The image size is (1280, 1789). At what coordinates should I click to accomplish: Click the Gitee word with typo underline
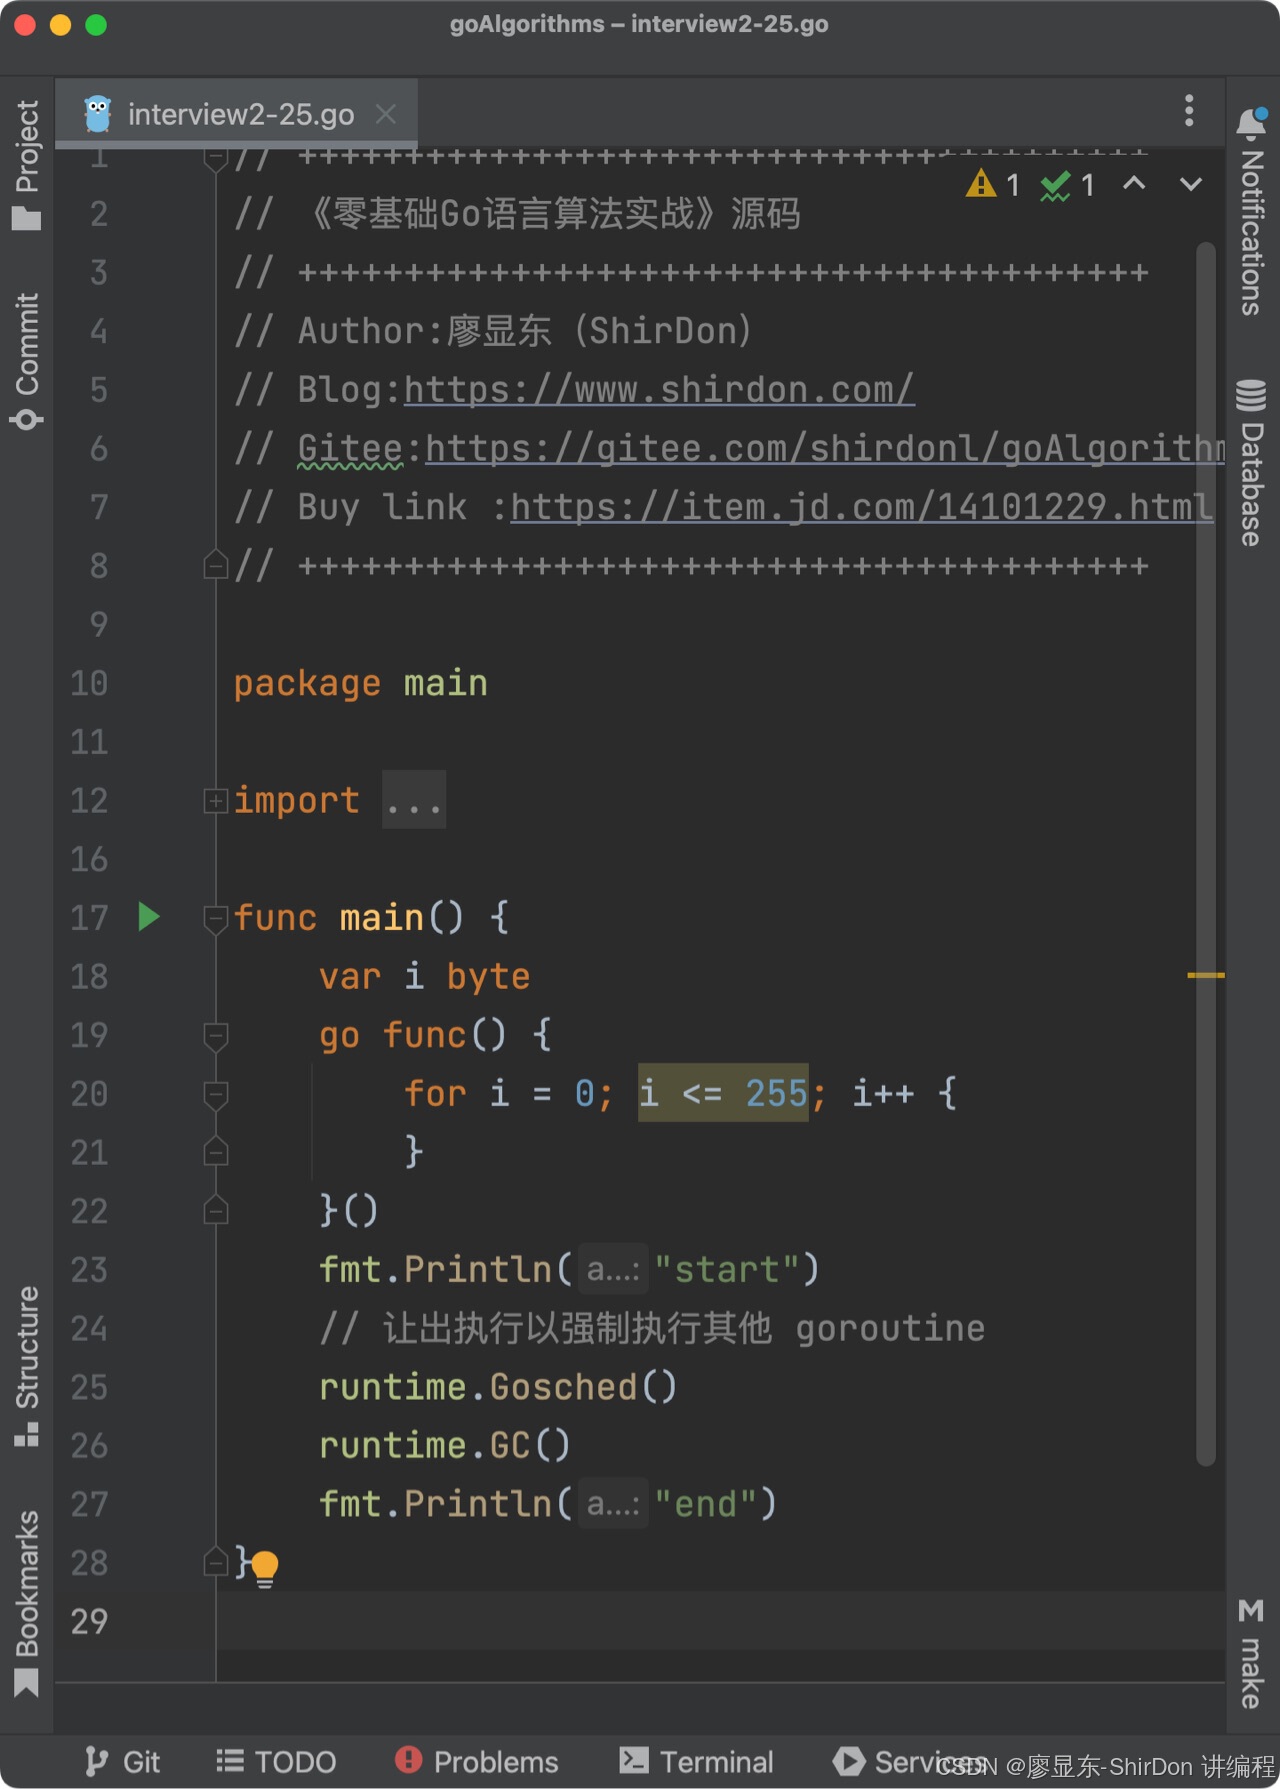pyautogui.click(x=350, y=448)
